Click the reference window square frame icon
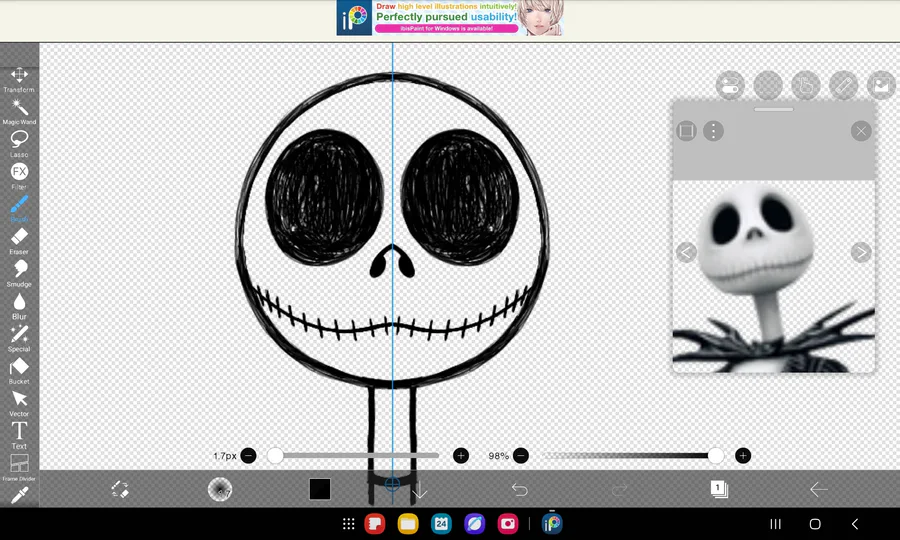The height and width of the screenshot is (540, 900). coord(686,131)
